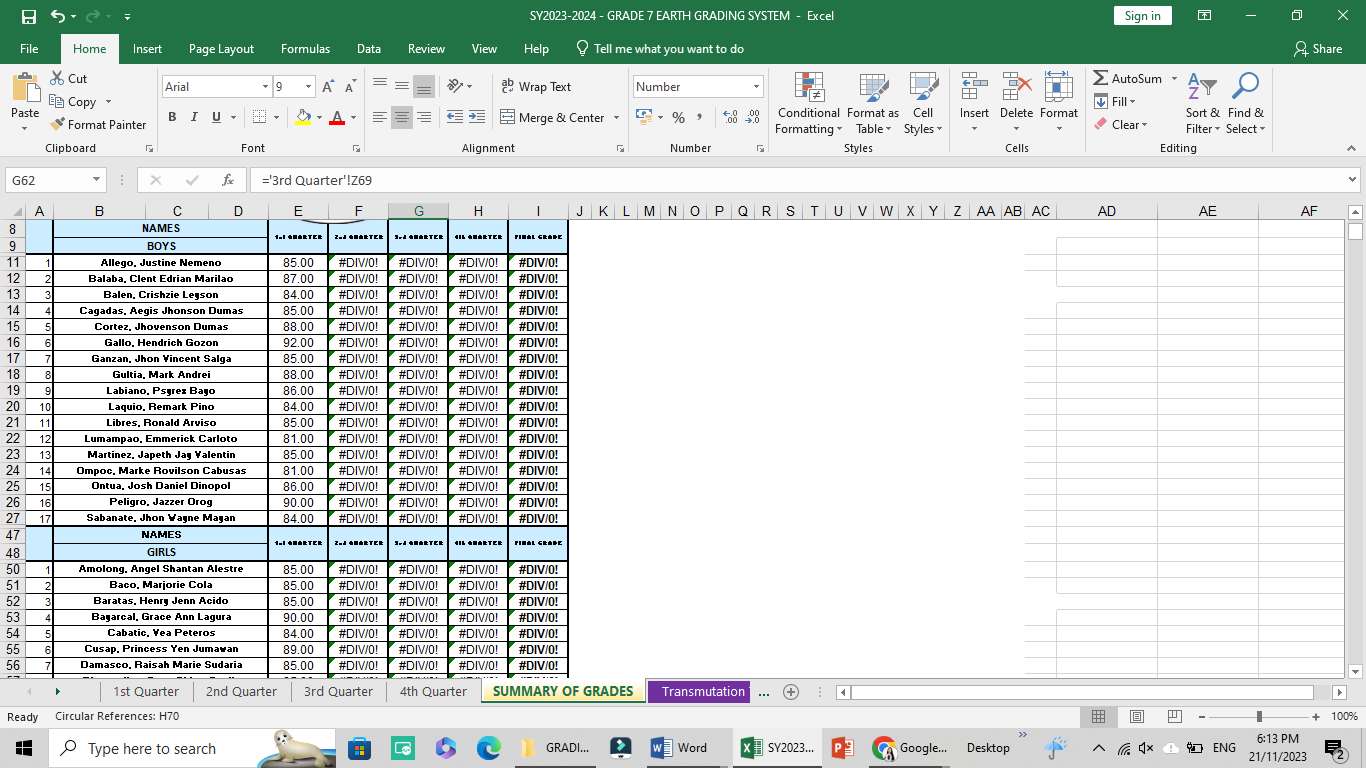Viewport: 1366px width, 768px height.
Task: Apply percent style to the cell
Action: [678, 117]
